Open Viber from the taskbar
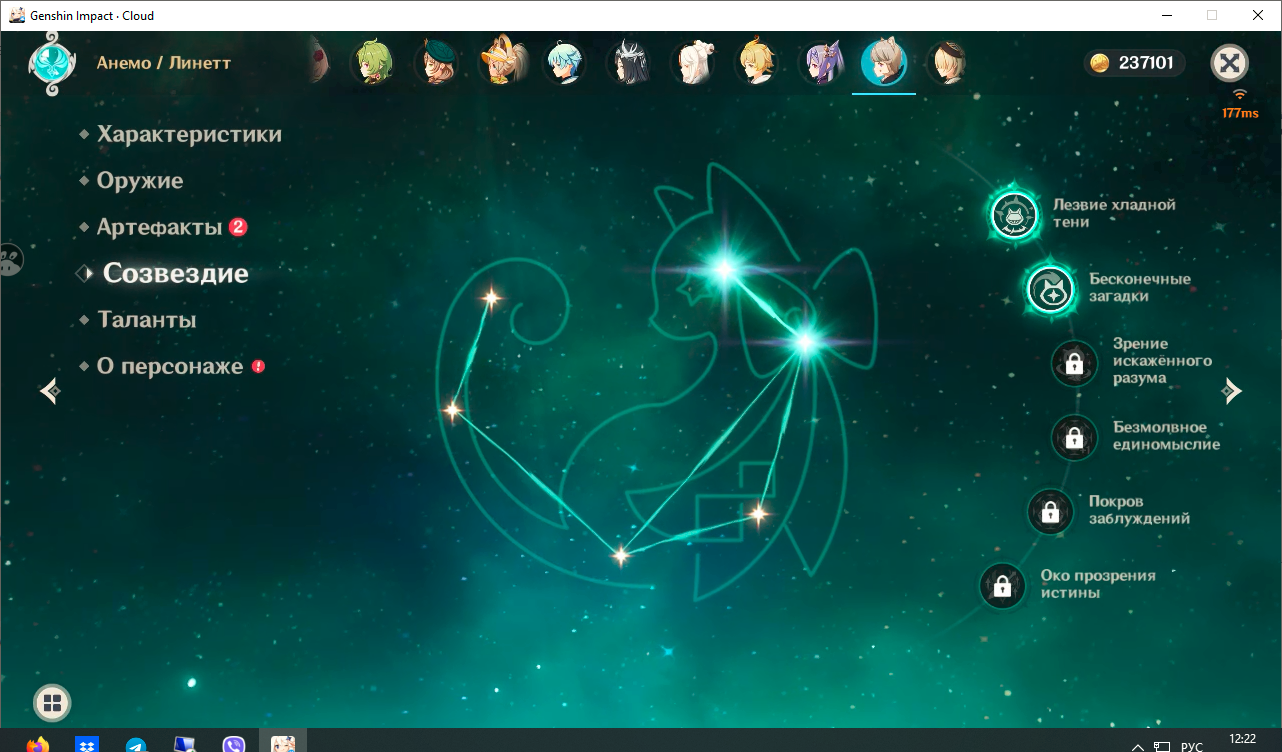1282x752 pixels. tap(234, 744)
